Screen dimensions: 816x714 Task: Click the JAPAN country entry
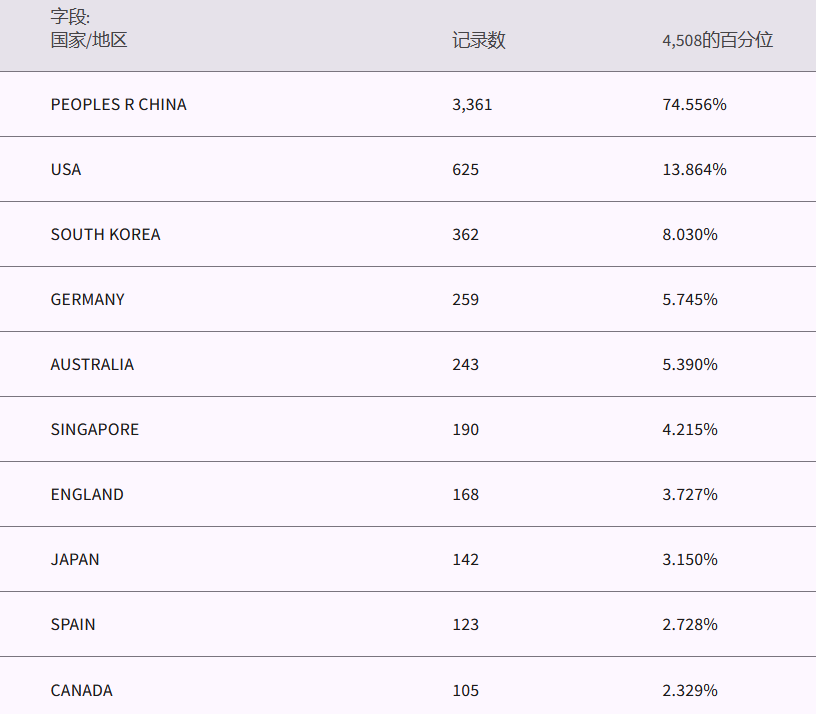pos(75,559)
